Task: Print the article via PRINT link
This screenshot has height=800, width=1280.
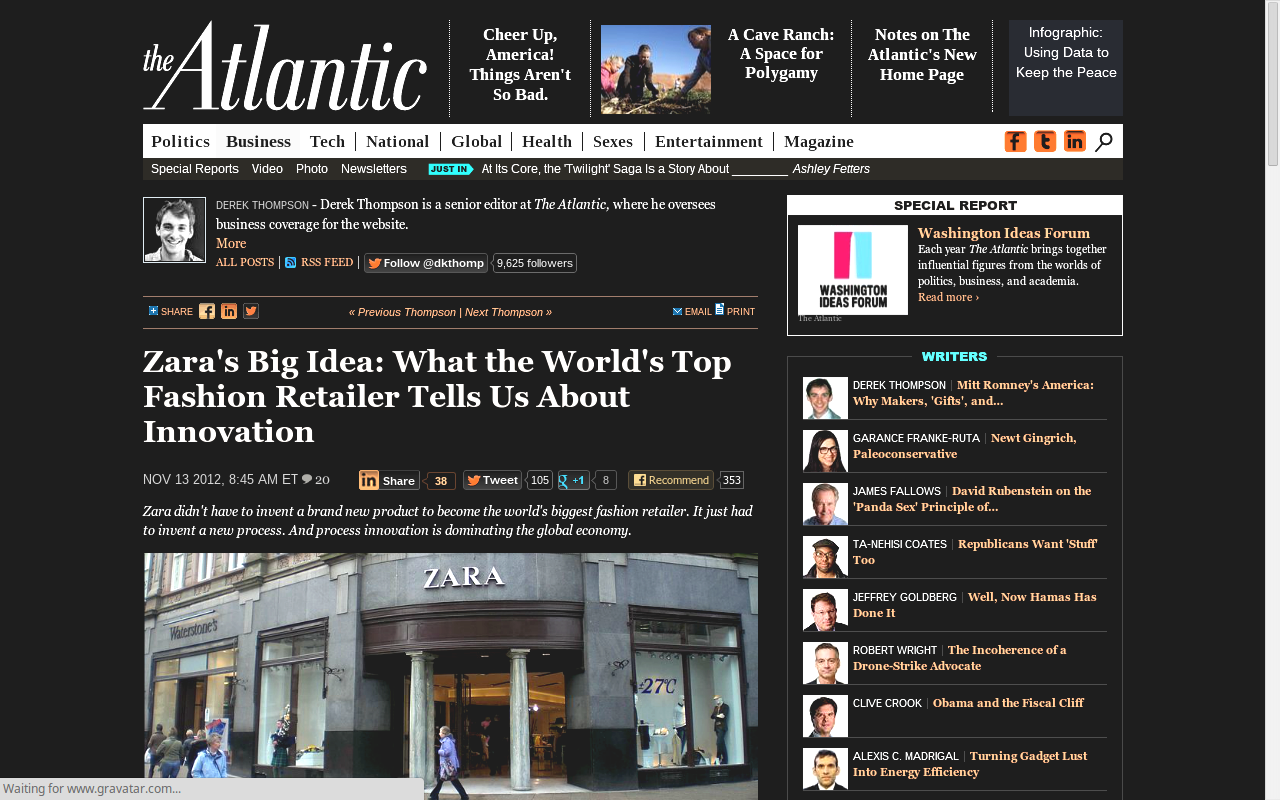Action: pyautogui.click(x=735, y=311)
